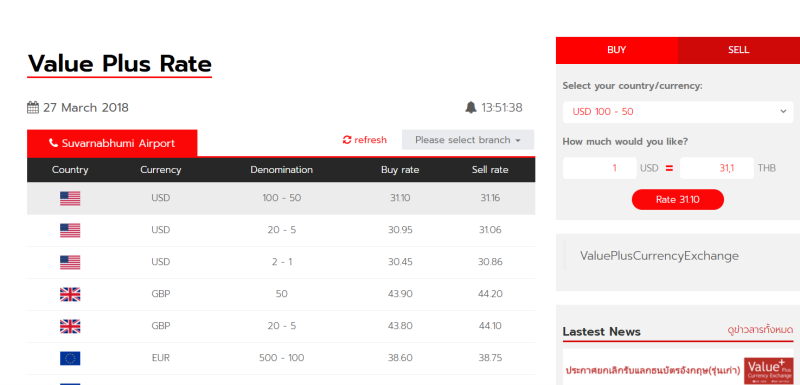800x385 pixels.
Task: Open the Please select branch dropdown
Action: (x=468, y=140)
